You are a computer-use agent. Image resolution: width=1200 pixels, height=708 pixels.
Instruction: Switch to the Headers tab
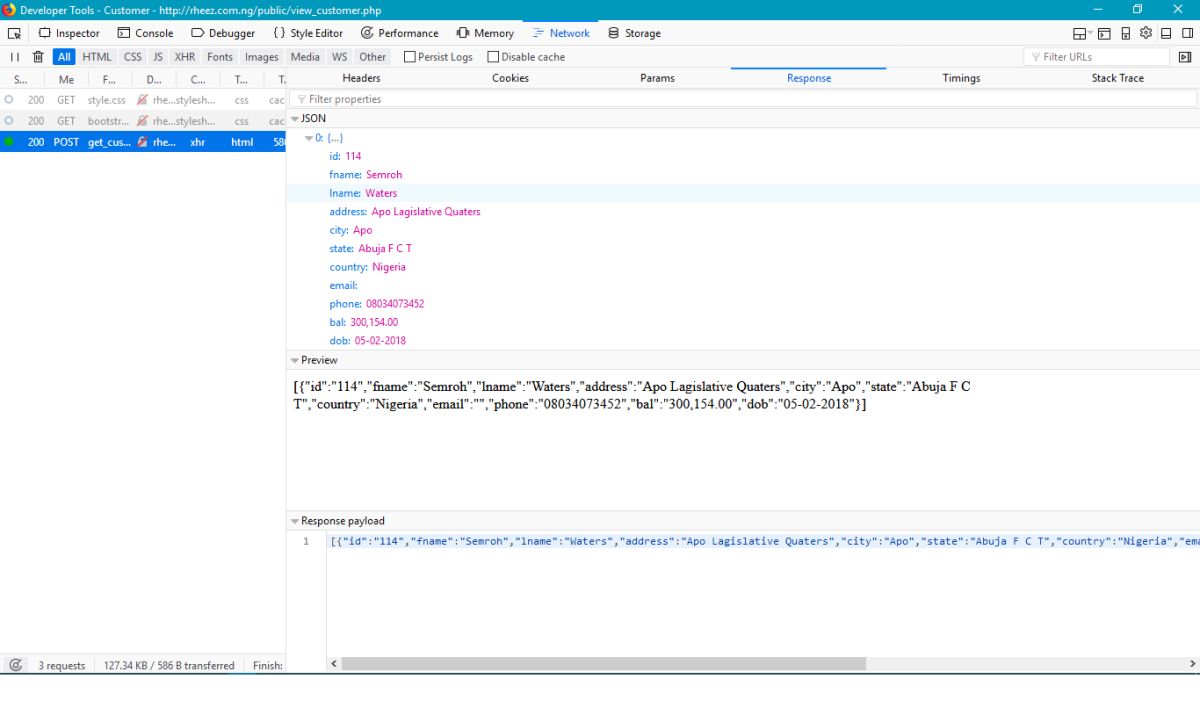coord(361,78)
